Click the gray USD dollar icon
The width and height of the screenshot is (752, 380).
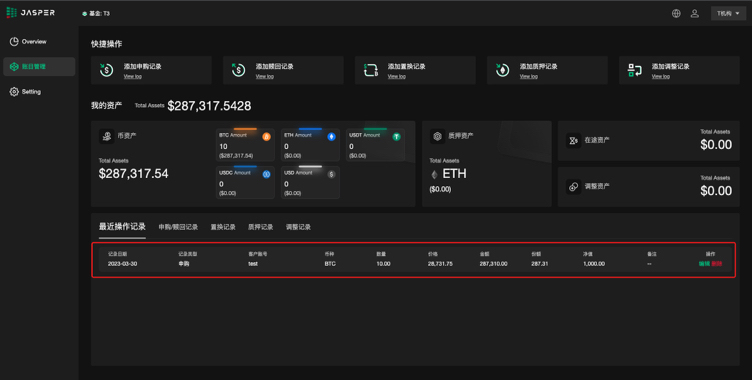coord(331,174)
